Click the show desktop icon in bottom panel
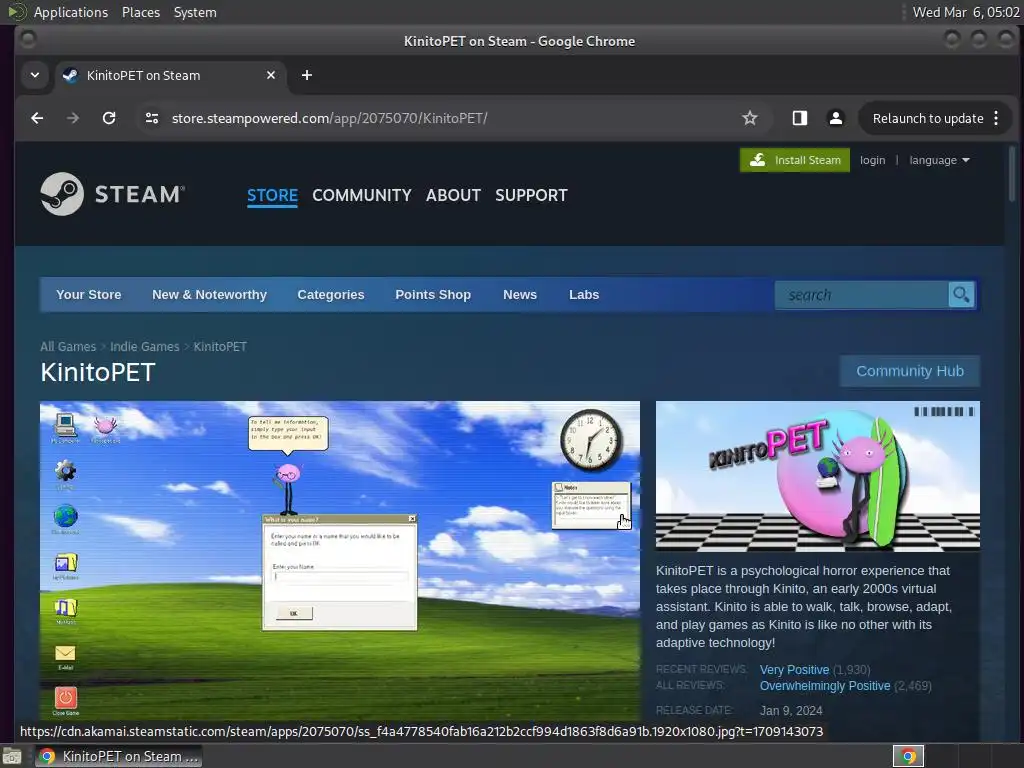1024x768 pixels. (x=11, y=756)
